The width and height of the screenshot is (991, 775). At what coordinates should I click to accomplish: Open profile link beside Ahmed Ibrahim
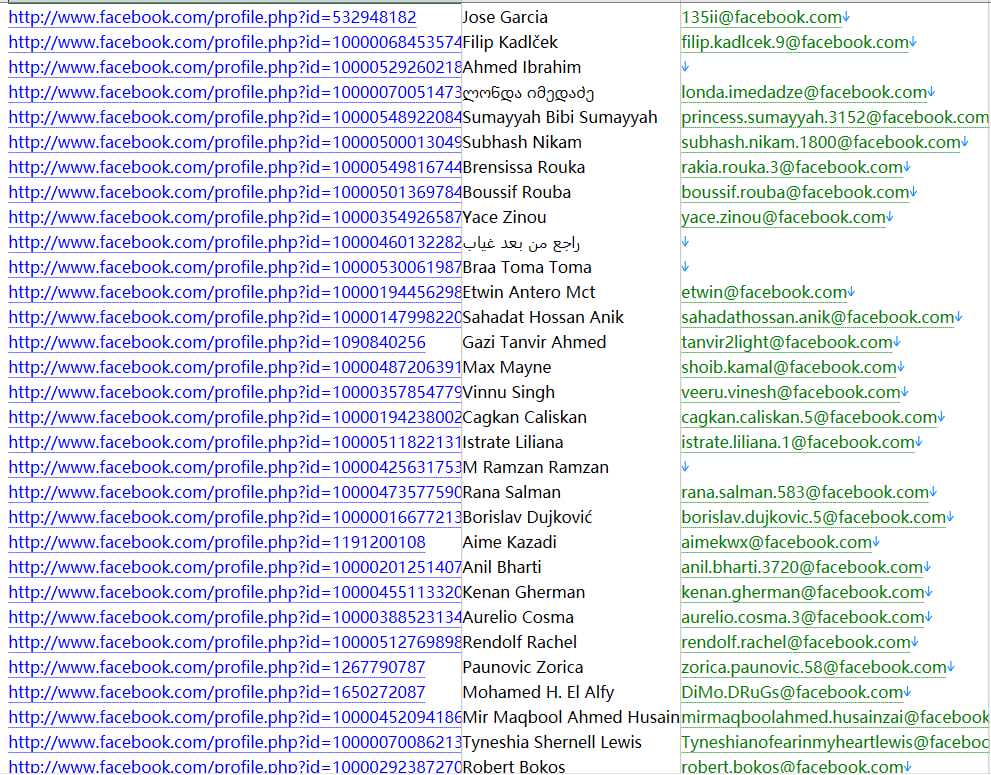pyautogui.click(x=235, y=68)
